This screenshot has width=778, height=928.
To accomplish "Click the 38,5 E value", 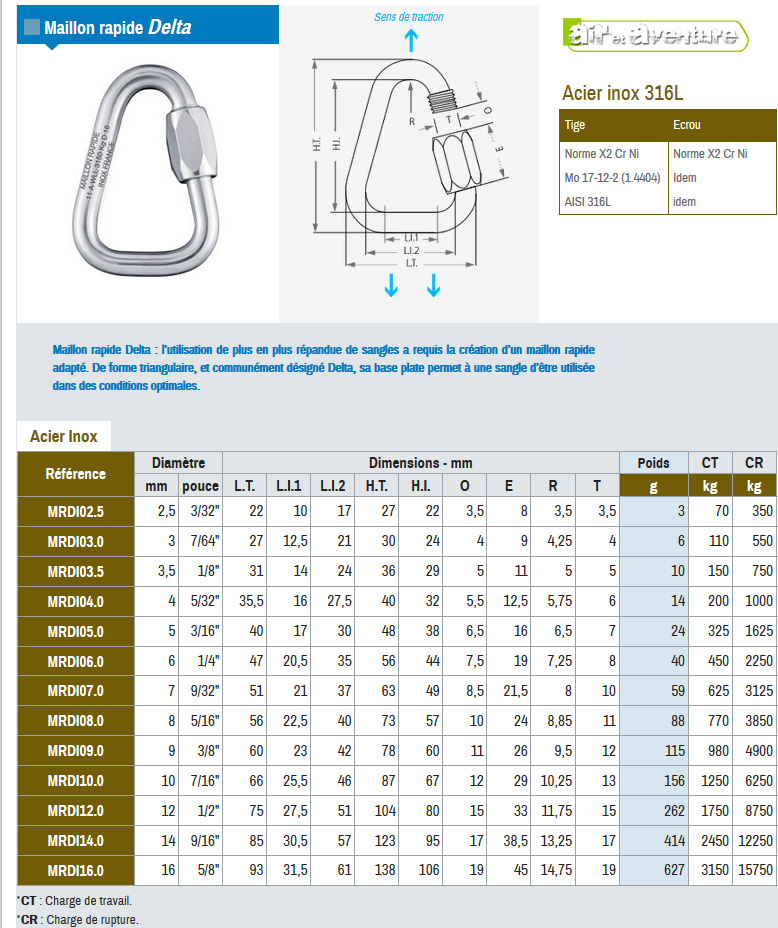I will click(516, 840).
